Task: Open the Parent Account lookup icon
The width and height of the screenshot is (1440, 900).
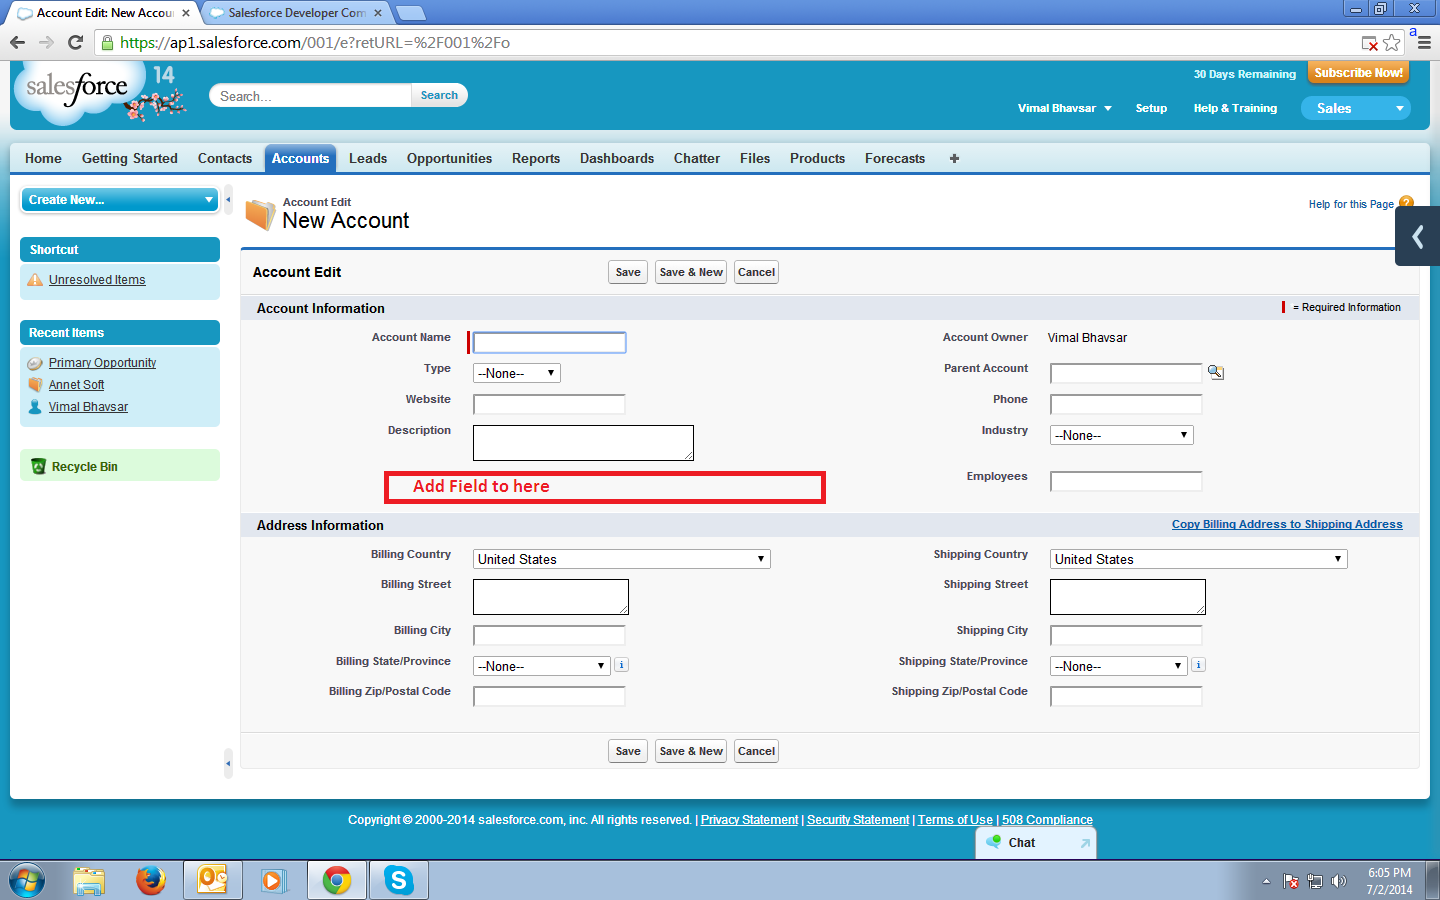Action: 1216,372
